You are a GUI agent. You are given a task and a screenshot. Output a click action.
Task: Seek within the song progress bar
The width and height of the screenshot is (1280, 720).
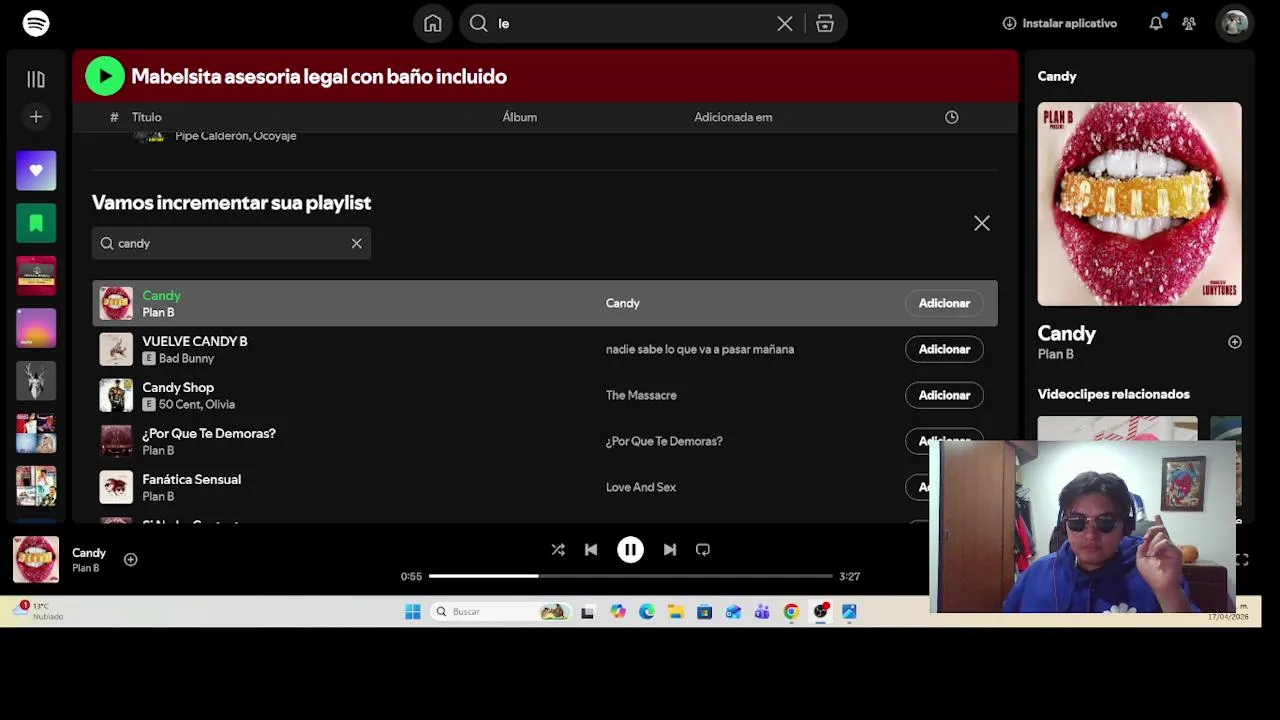click(631, 576)
